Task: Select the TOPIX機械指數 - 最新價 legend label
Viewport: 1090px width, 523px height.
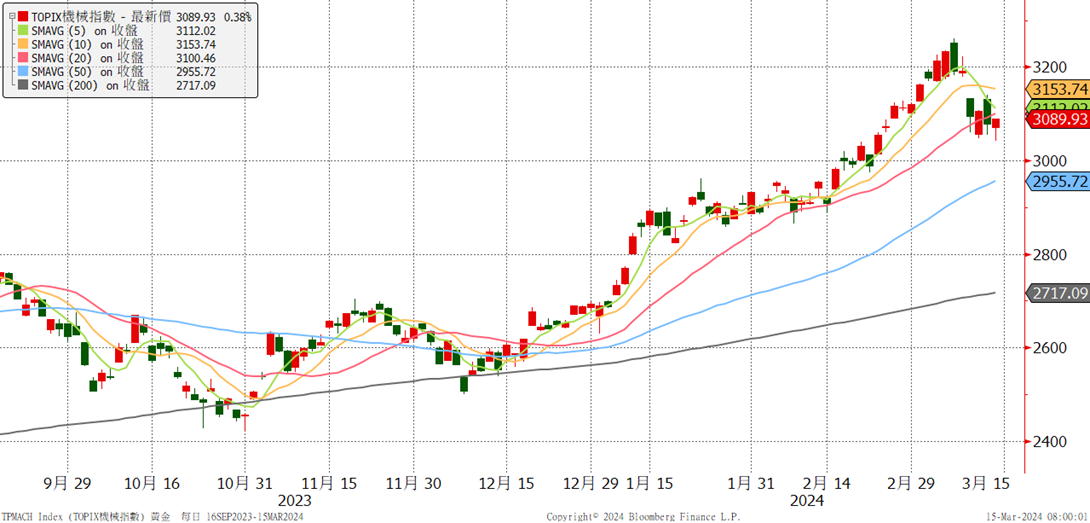Action: tap(102, 16)
